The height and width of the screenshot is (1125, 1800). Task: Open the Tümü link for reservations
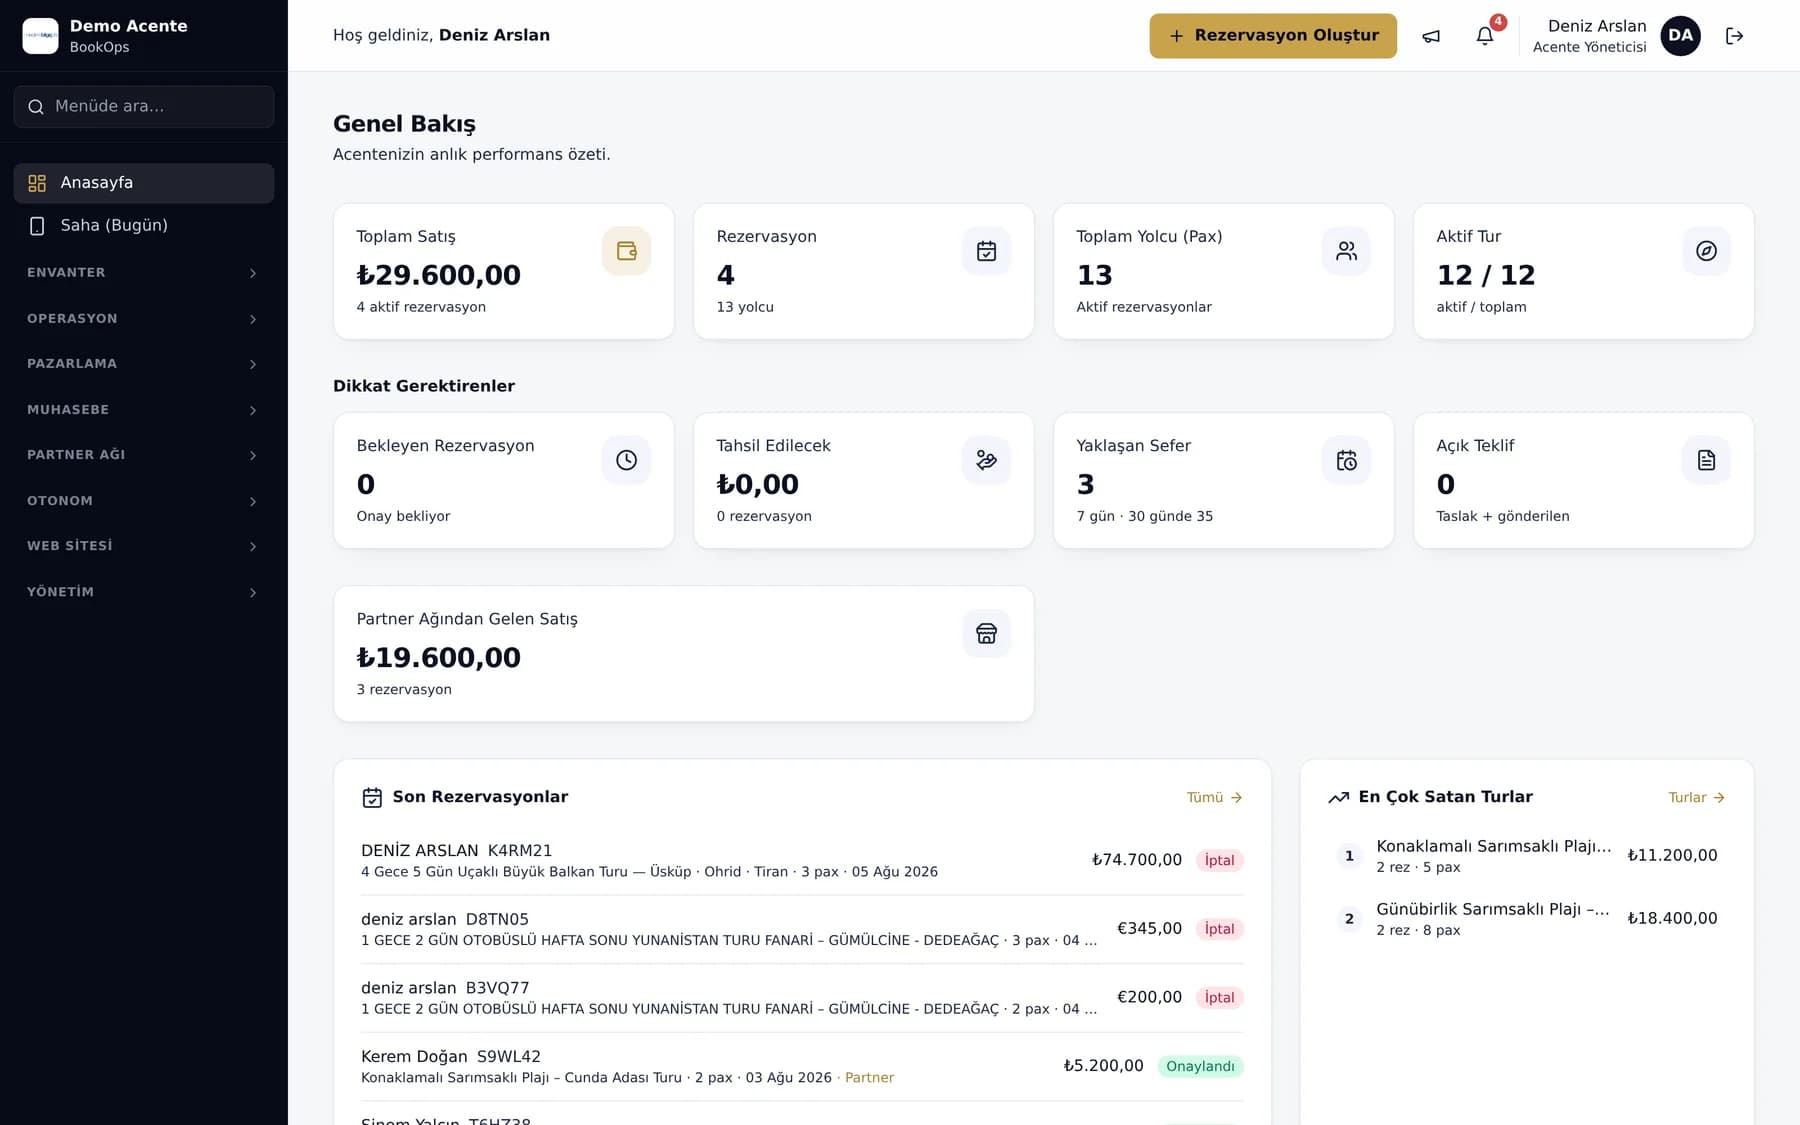[x=1214, y=797]
